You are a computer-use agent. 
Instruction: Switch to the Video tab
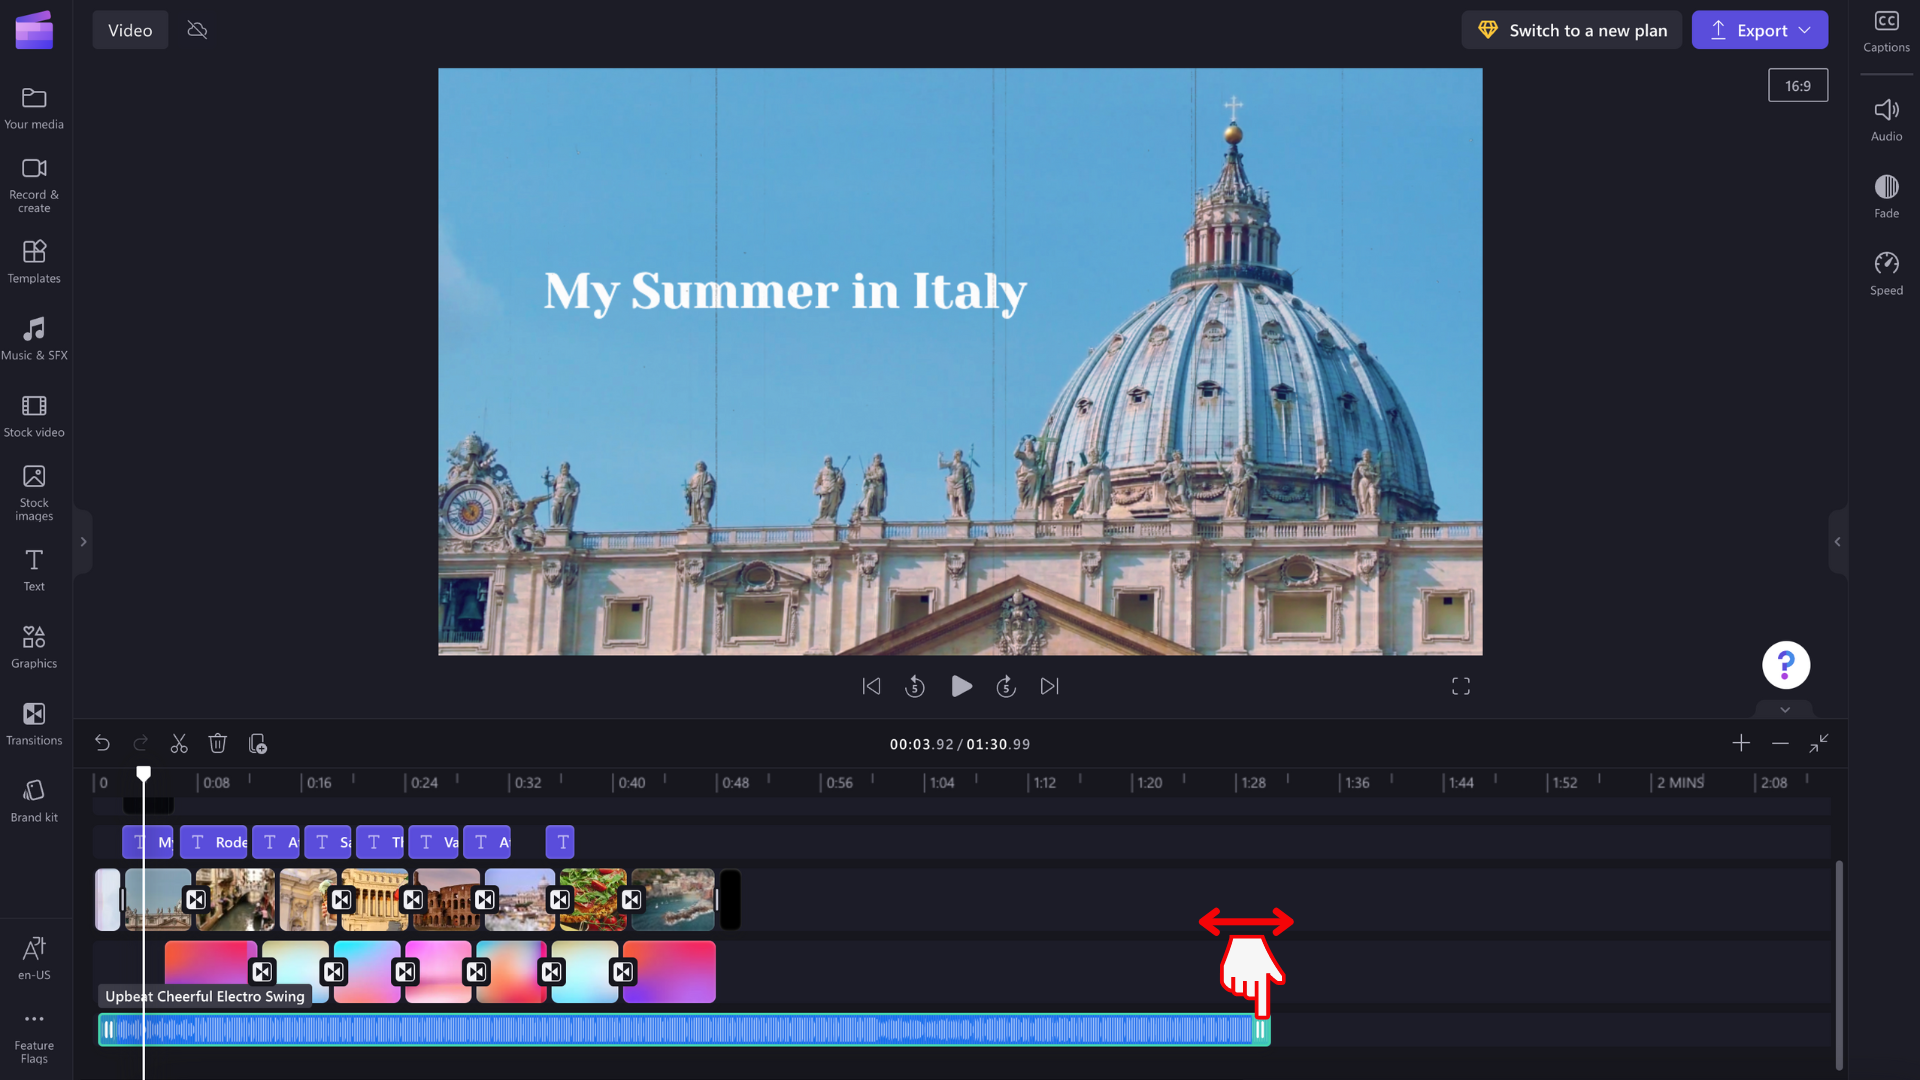pos(130,30)
